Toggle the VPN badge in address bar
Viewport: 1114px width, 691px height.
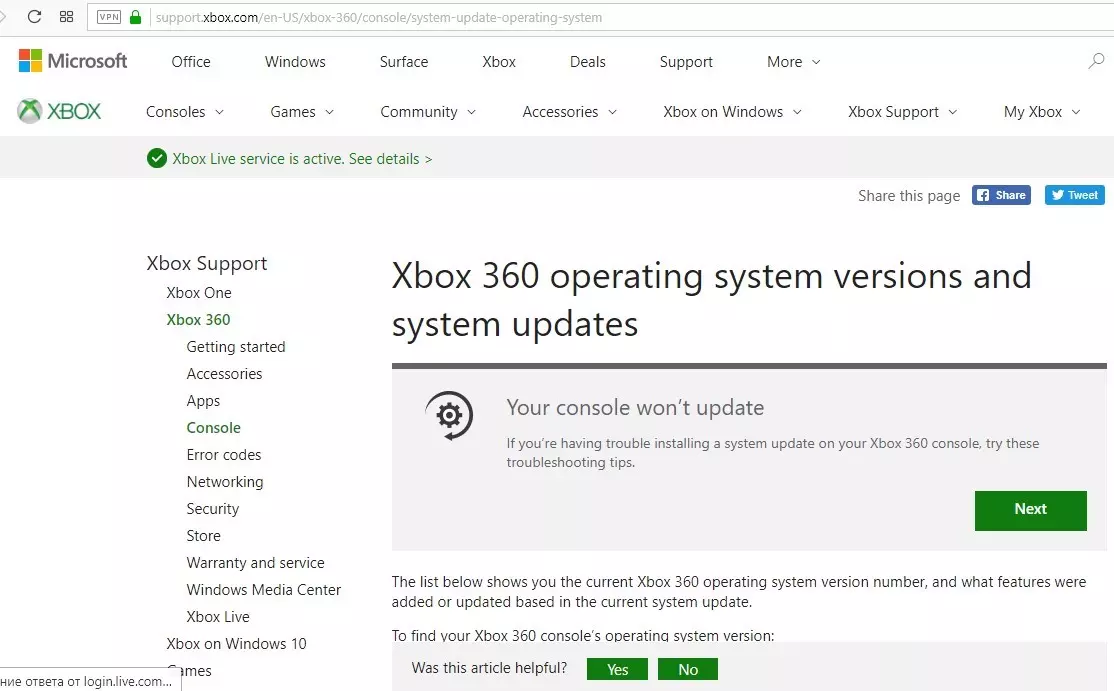click(108, 17)
